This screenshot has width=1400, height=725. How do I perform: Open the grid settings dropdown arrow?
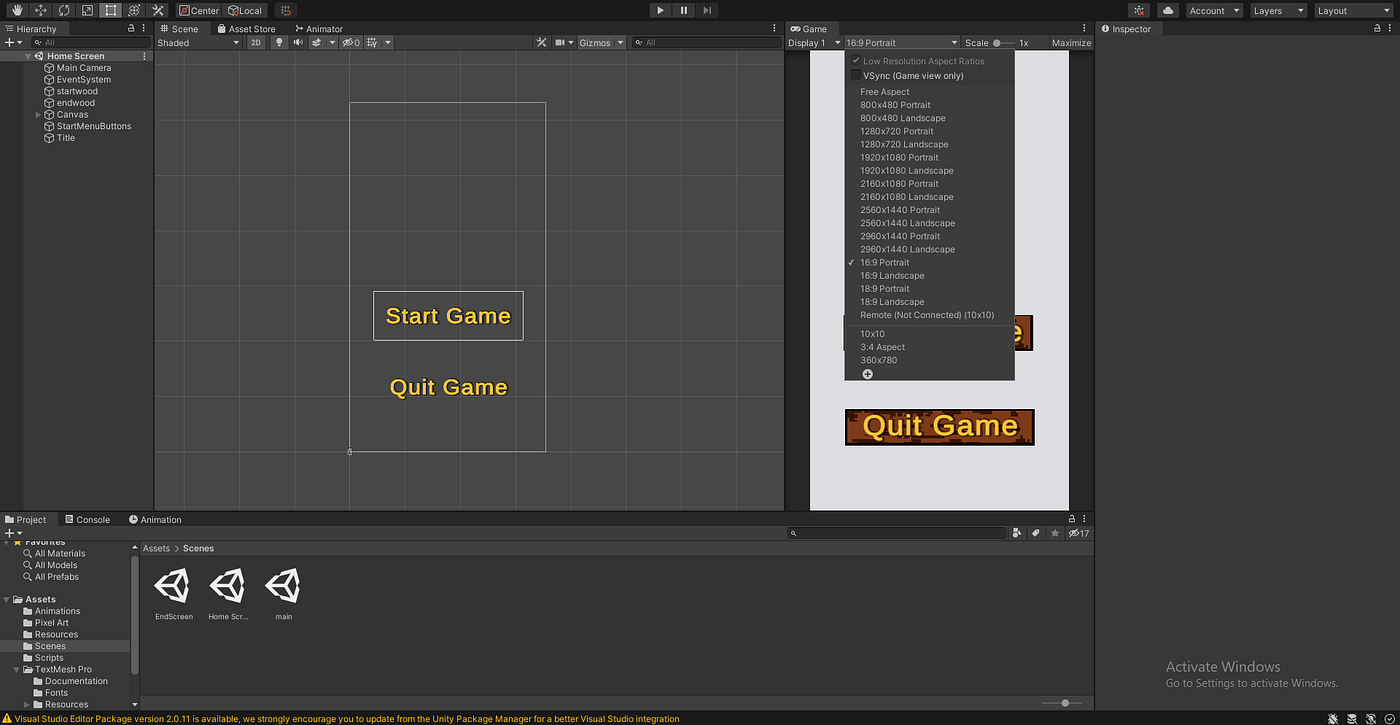tap(388, 43)
